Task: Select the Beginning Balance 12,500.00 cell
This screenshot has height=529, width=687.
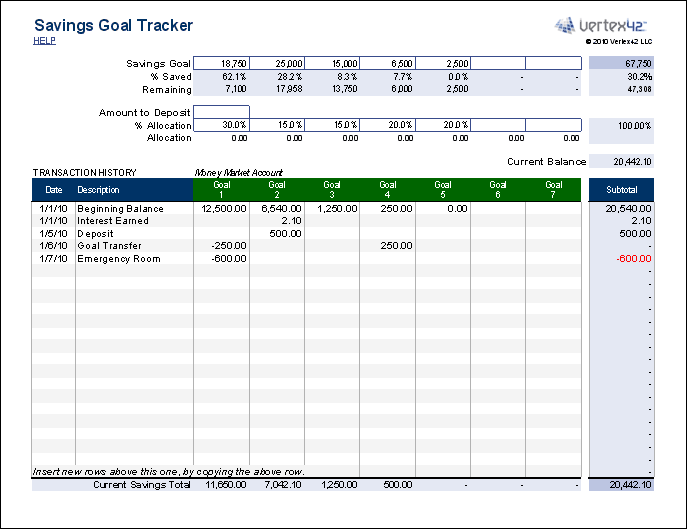Action: [222, 208]
